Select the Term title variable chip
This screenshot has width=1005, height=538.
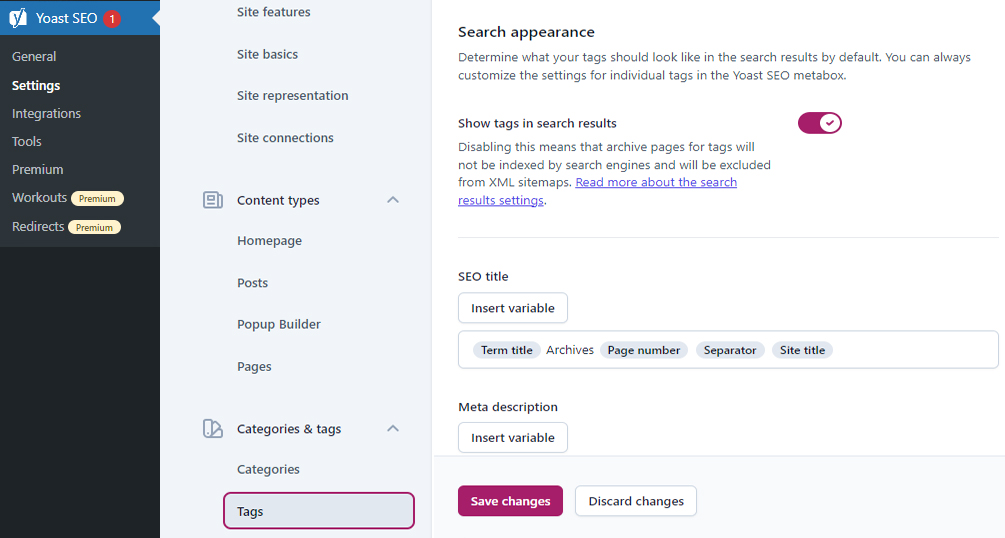(506, 350)
